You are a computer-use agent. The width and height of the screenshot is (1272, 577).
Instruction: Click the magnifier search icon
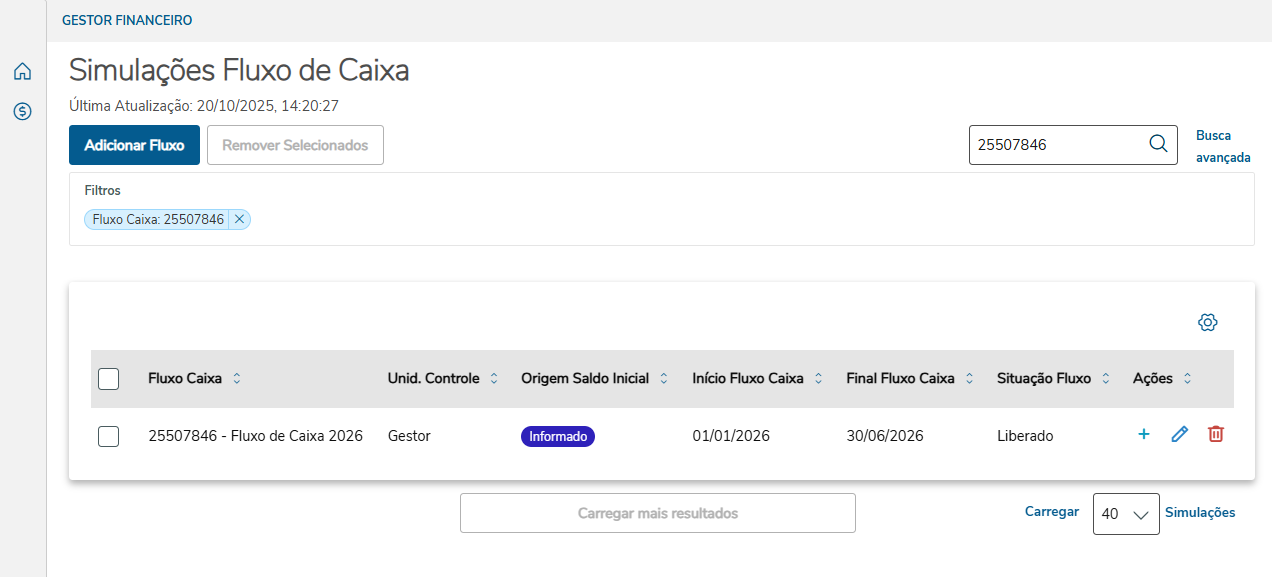pyautogui.click(x=1158, y=144)
